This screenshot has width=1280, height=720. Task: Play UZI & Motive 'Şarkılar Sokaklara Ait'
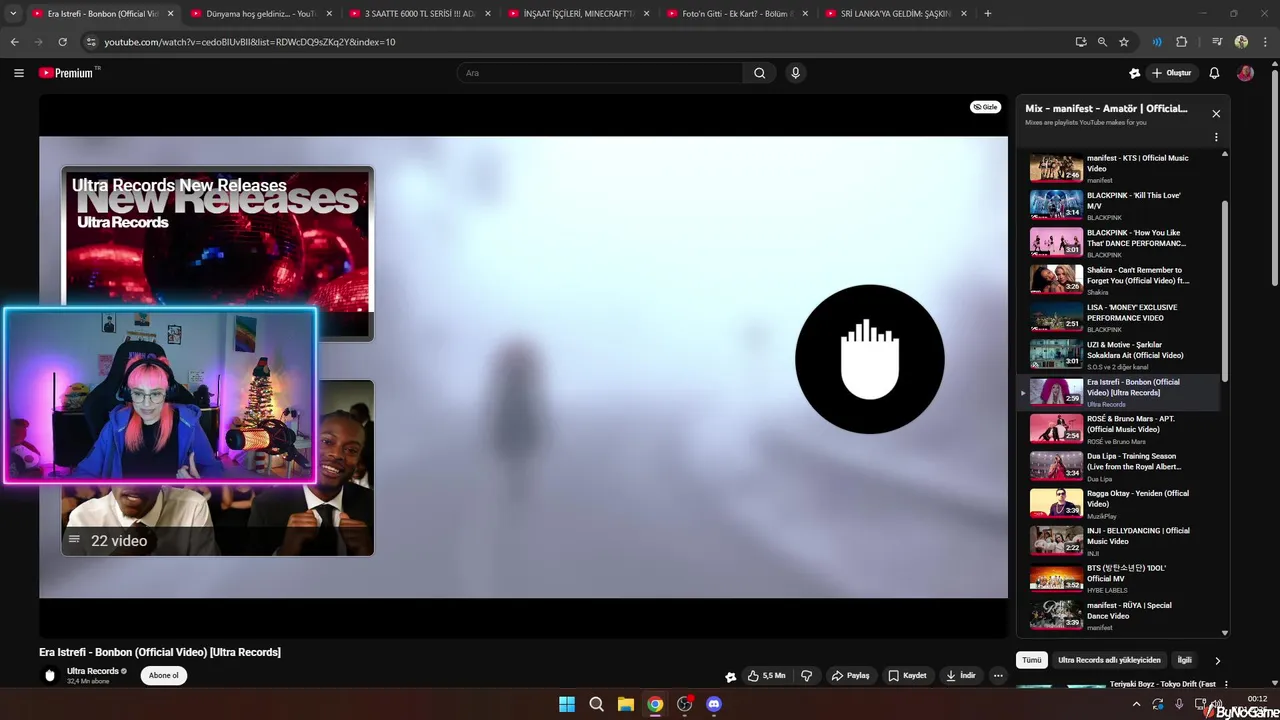click(1118, 355)
